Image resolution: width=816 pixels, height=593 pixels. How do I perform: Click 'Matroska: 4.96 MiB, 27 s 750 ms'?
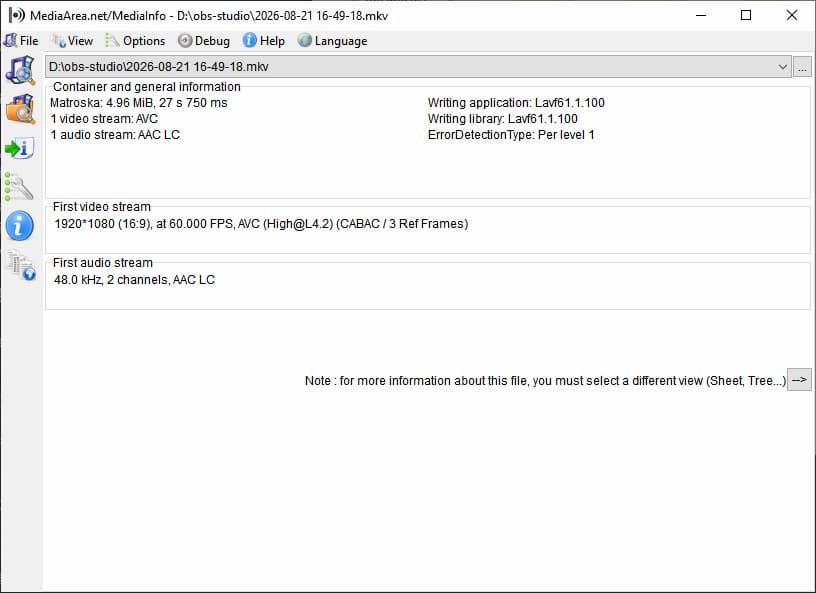[139, 103]
